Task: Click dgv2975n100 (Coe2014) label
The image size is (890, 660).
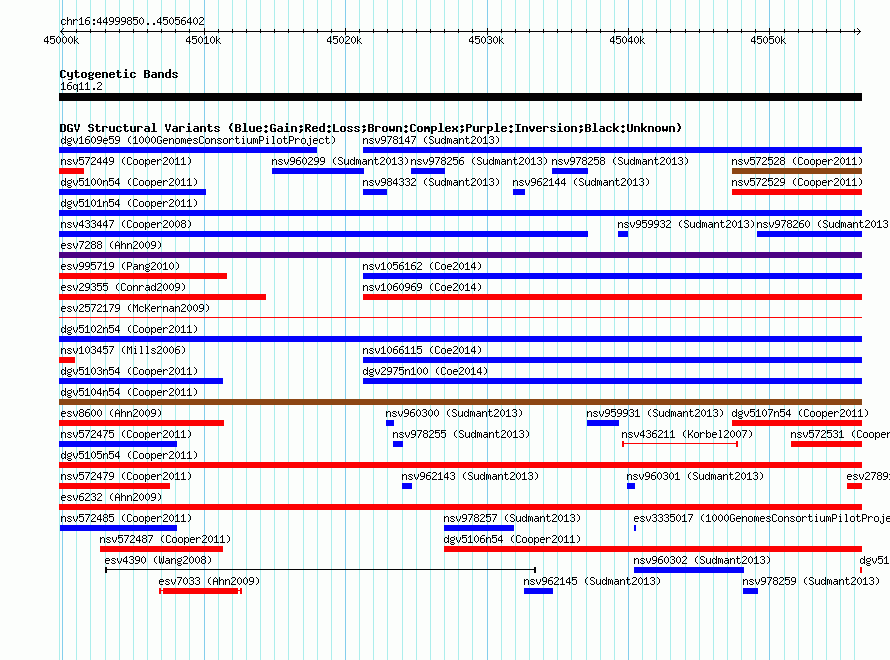Action: coord(425,371)
